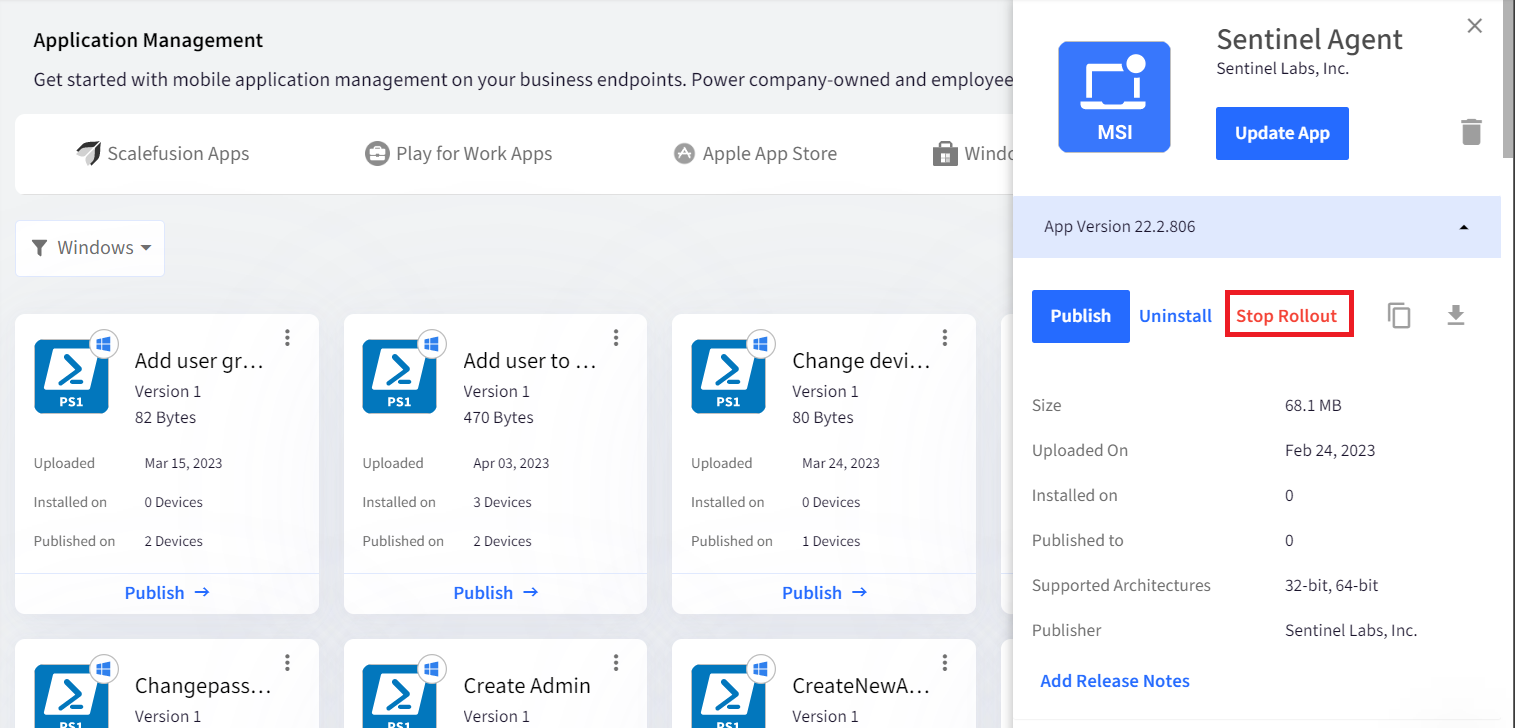Viewport: 1515px width, 728px height.
Task: Click the 82 Bytes size text
Action: pos(166,418)
